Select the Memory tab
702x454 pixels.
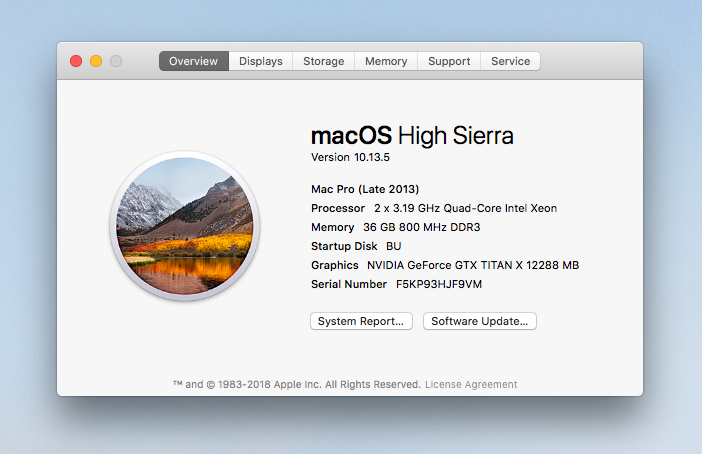[x=386, y=61]
